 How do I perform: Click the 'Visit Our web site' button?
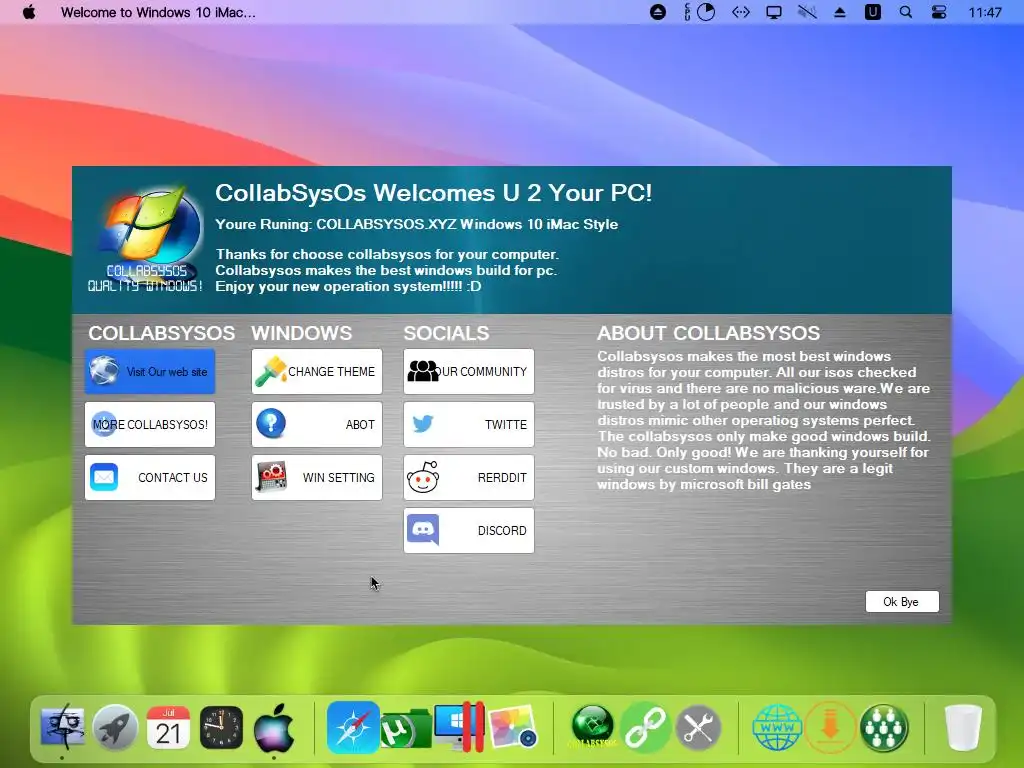150,372
